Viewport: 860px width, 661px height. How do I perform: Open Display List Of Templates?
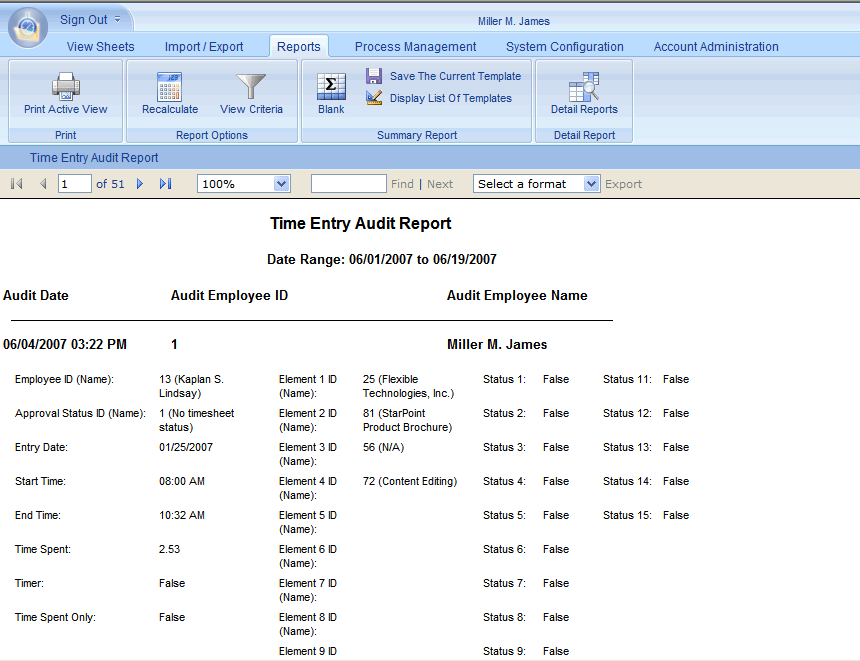click(x=374, y=98)
